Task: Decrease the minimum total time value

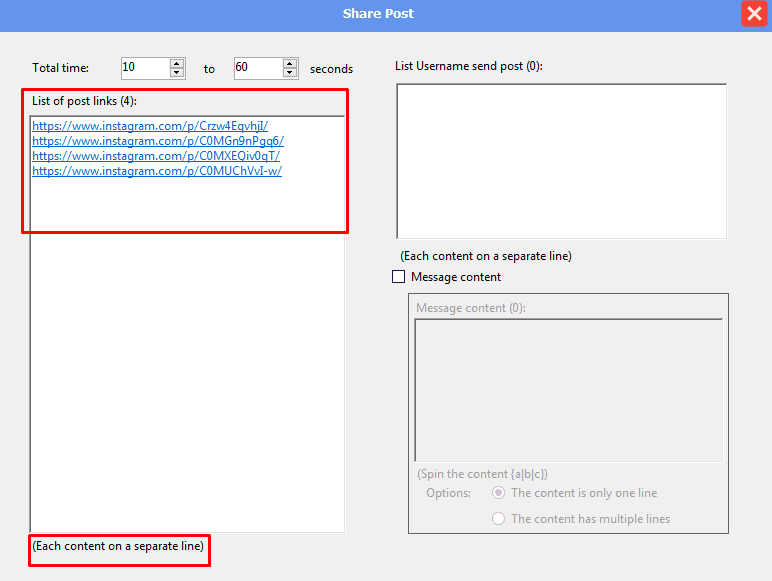Action: click(x=177, y=73)
